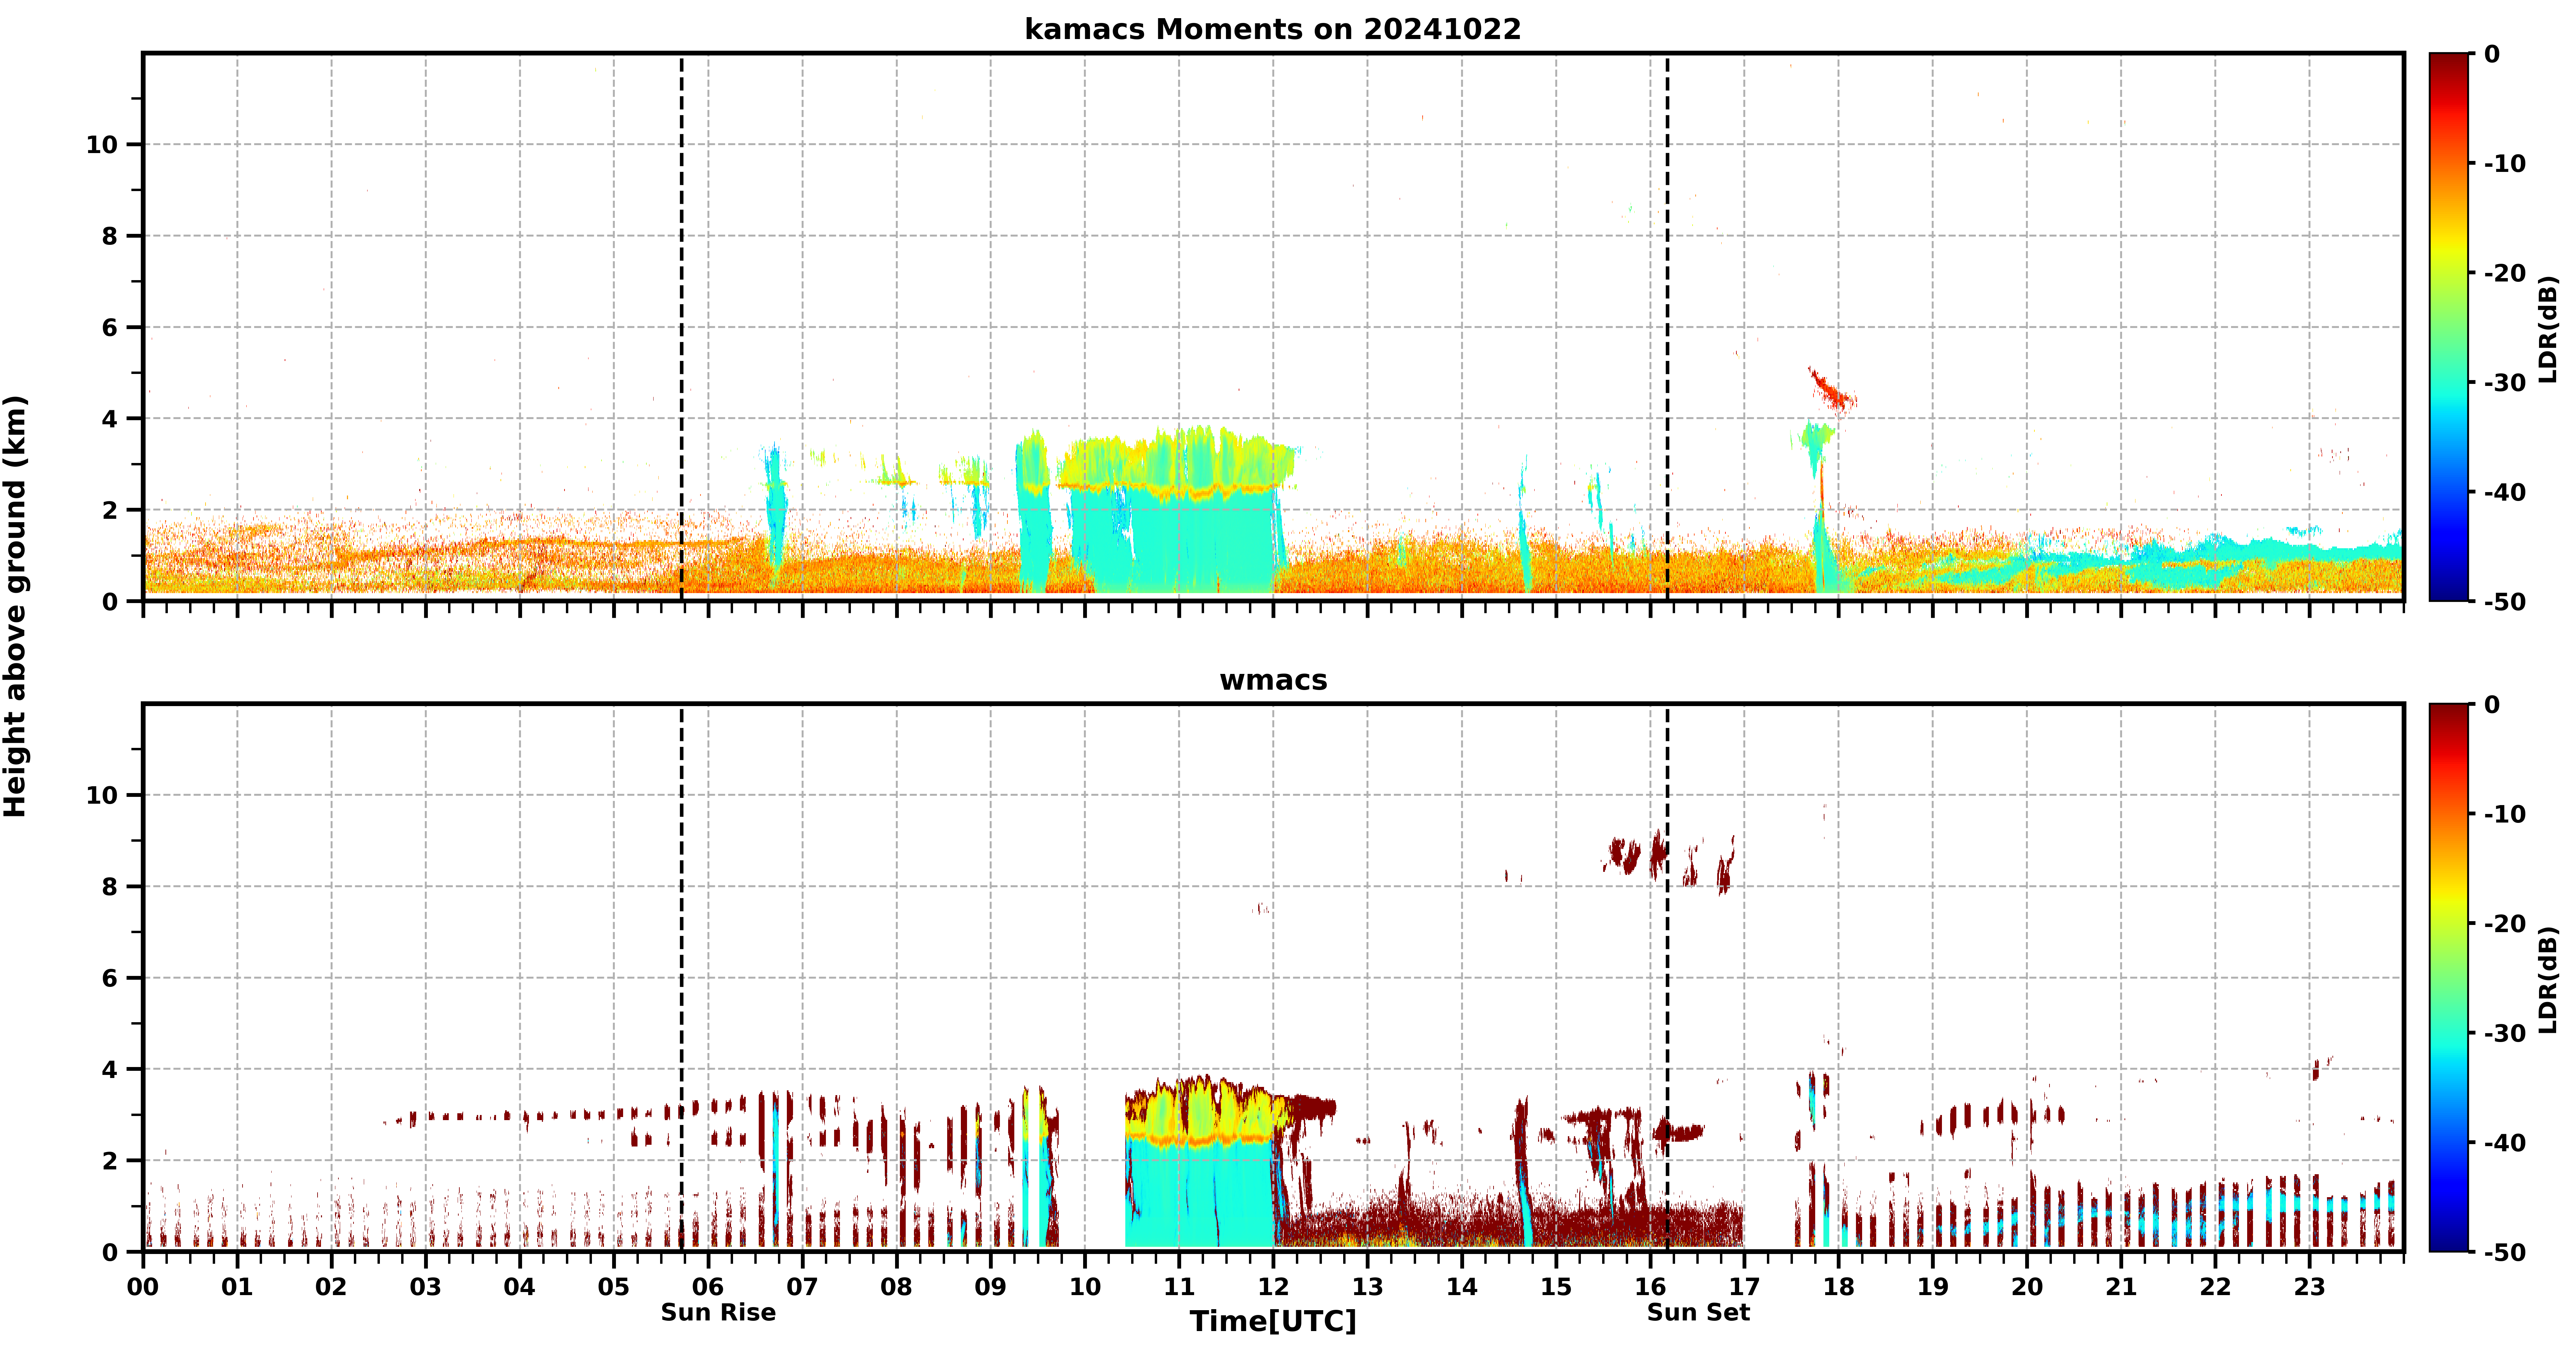
Task: Click the '18' hour tick label
Action: 1838,1287
